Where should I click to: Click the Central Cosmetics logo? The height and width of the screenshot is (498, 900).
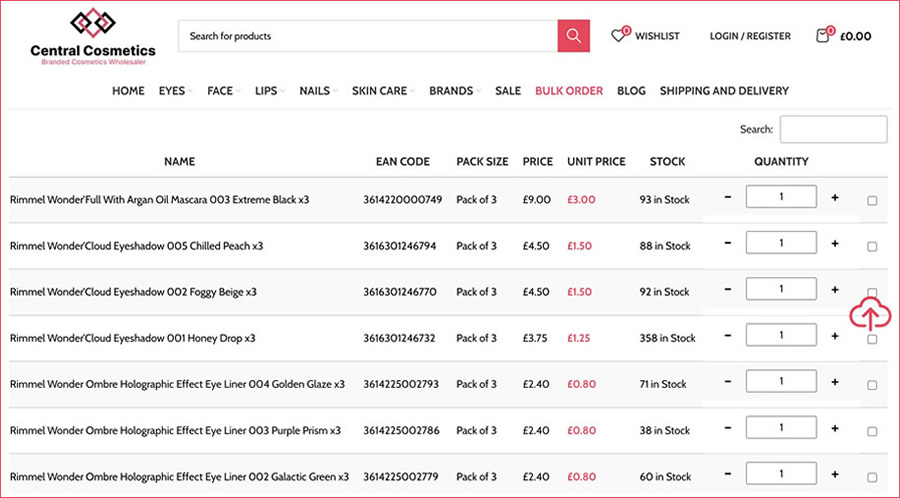click(93, 36)
